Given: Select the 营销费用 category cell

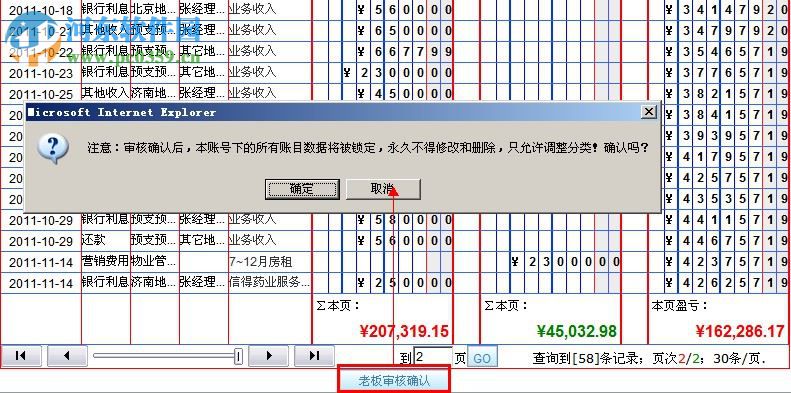Looking at the screenshot, I should [106, 262].
